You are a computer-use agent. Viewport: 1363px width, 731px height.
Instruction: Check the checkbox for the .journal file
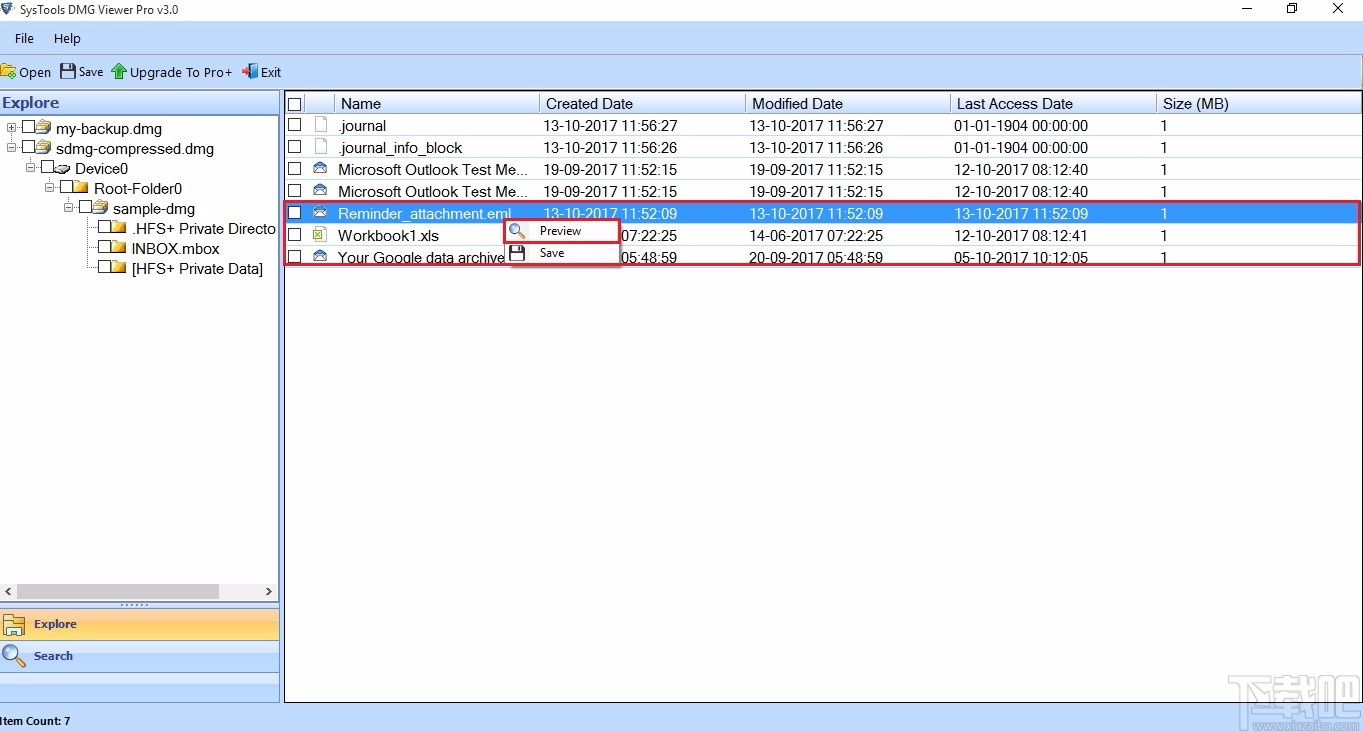point(294,124)
